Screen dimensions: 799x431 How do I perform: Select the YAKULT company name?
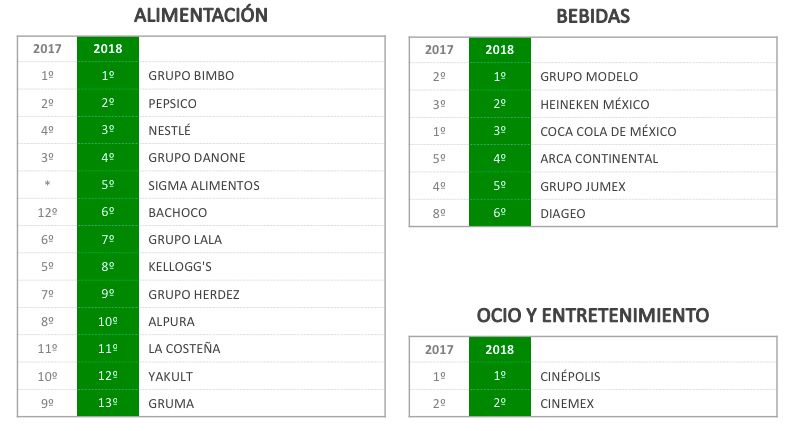point(170,376)
